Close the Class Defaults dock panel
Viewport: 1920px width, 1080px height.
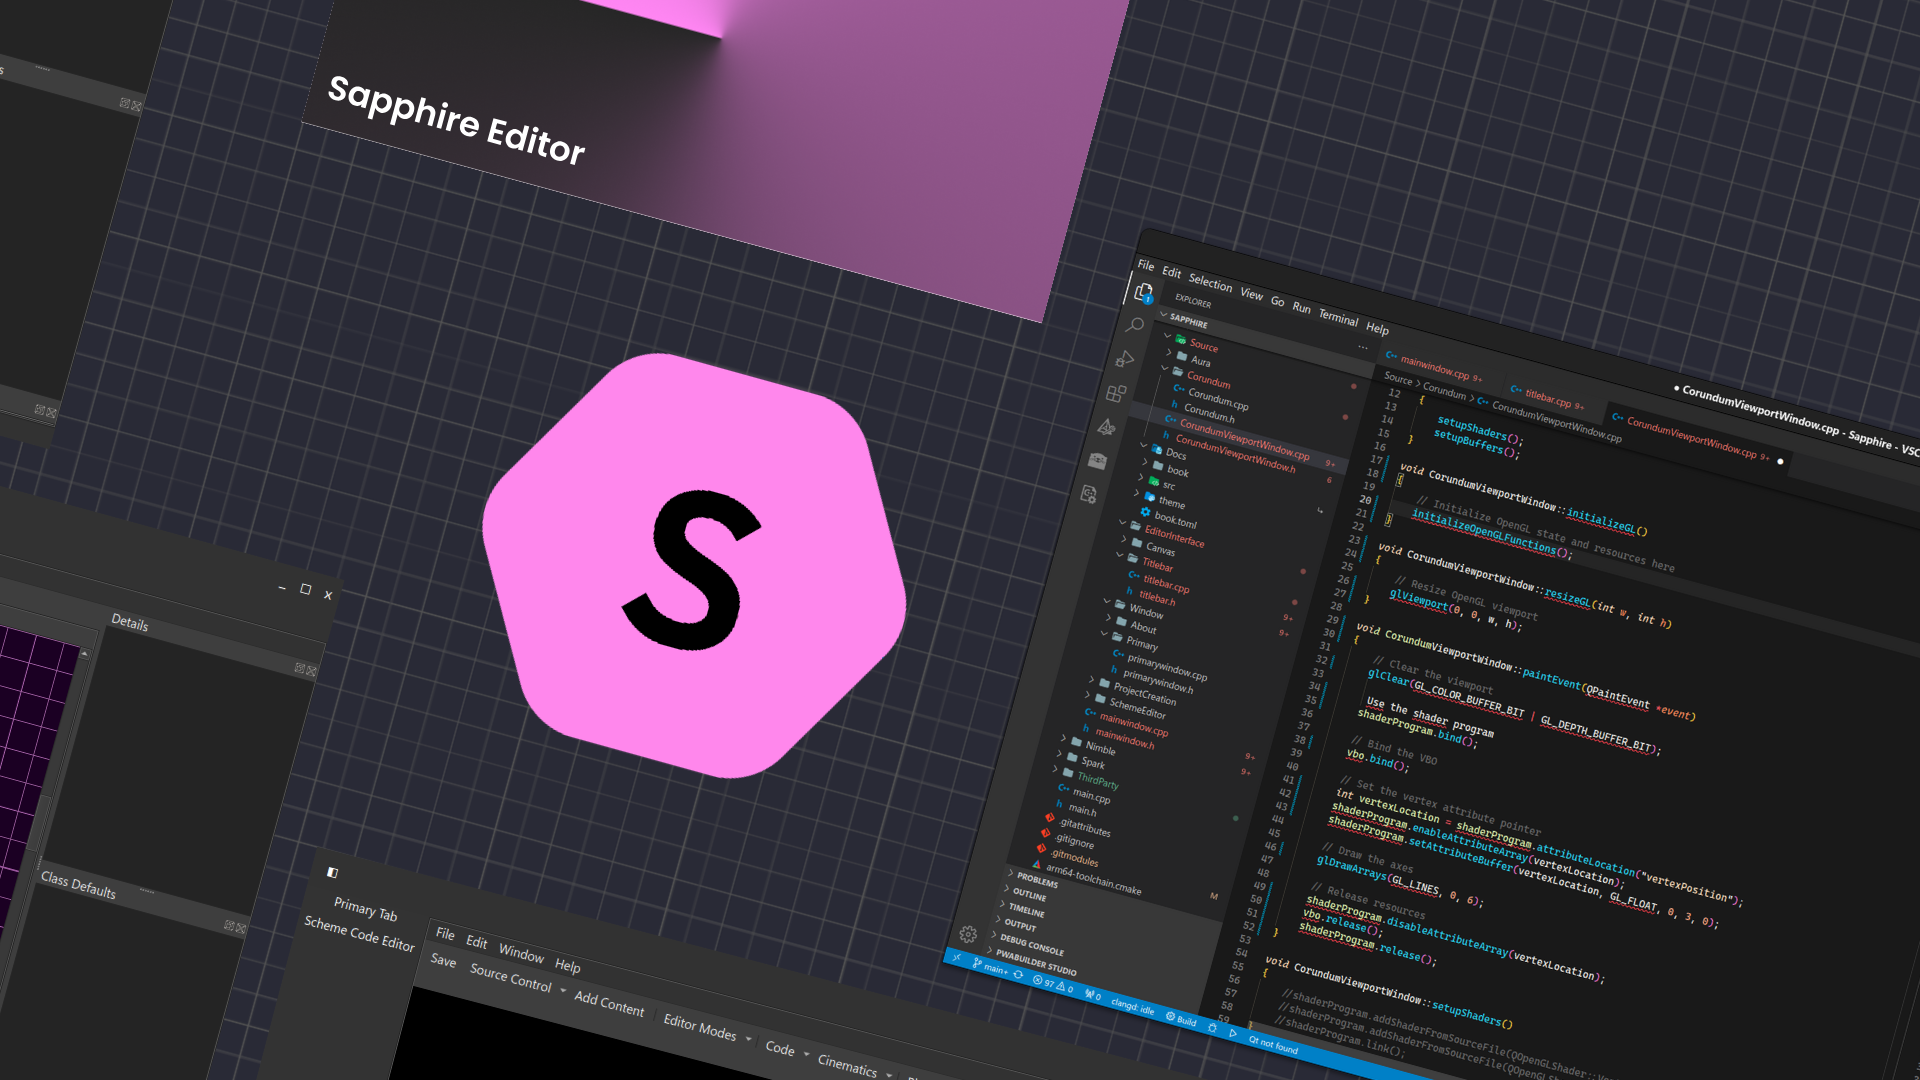(x=241, y=929)
